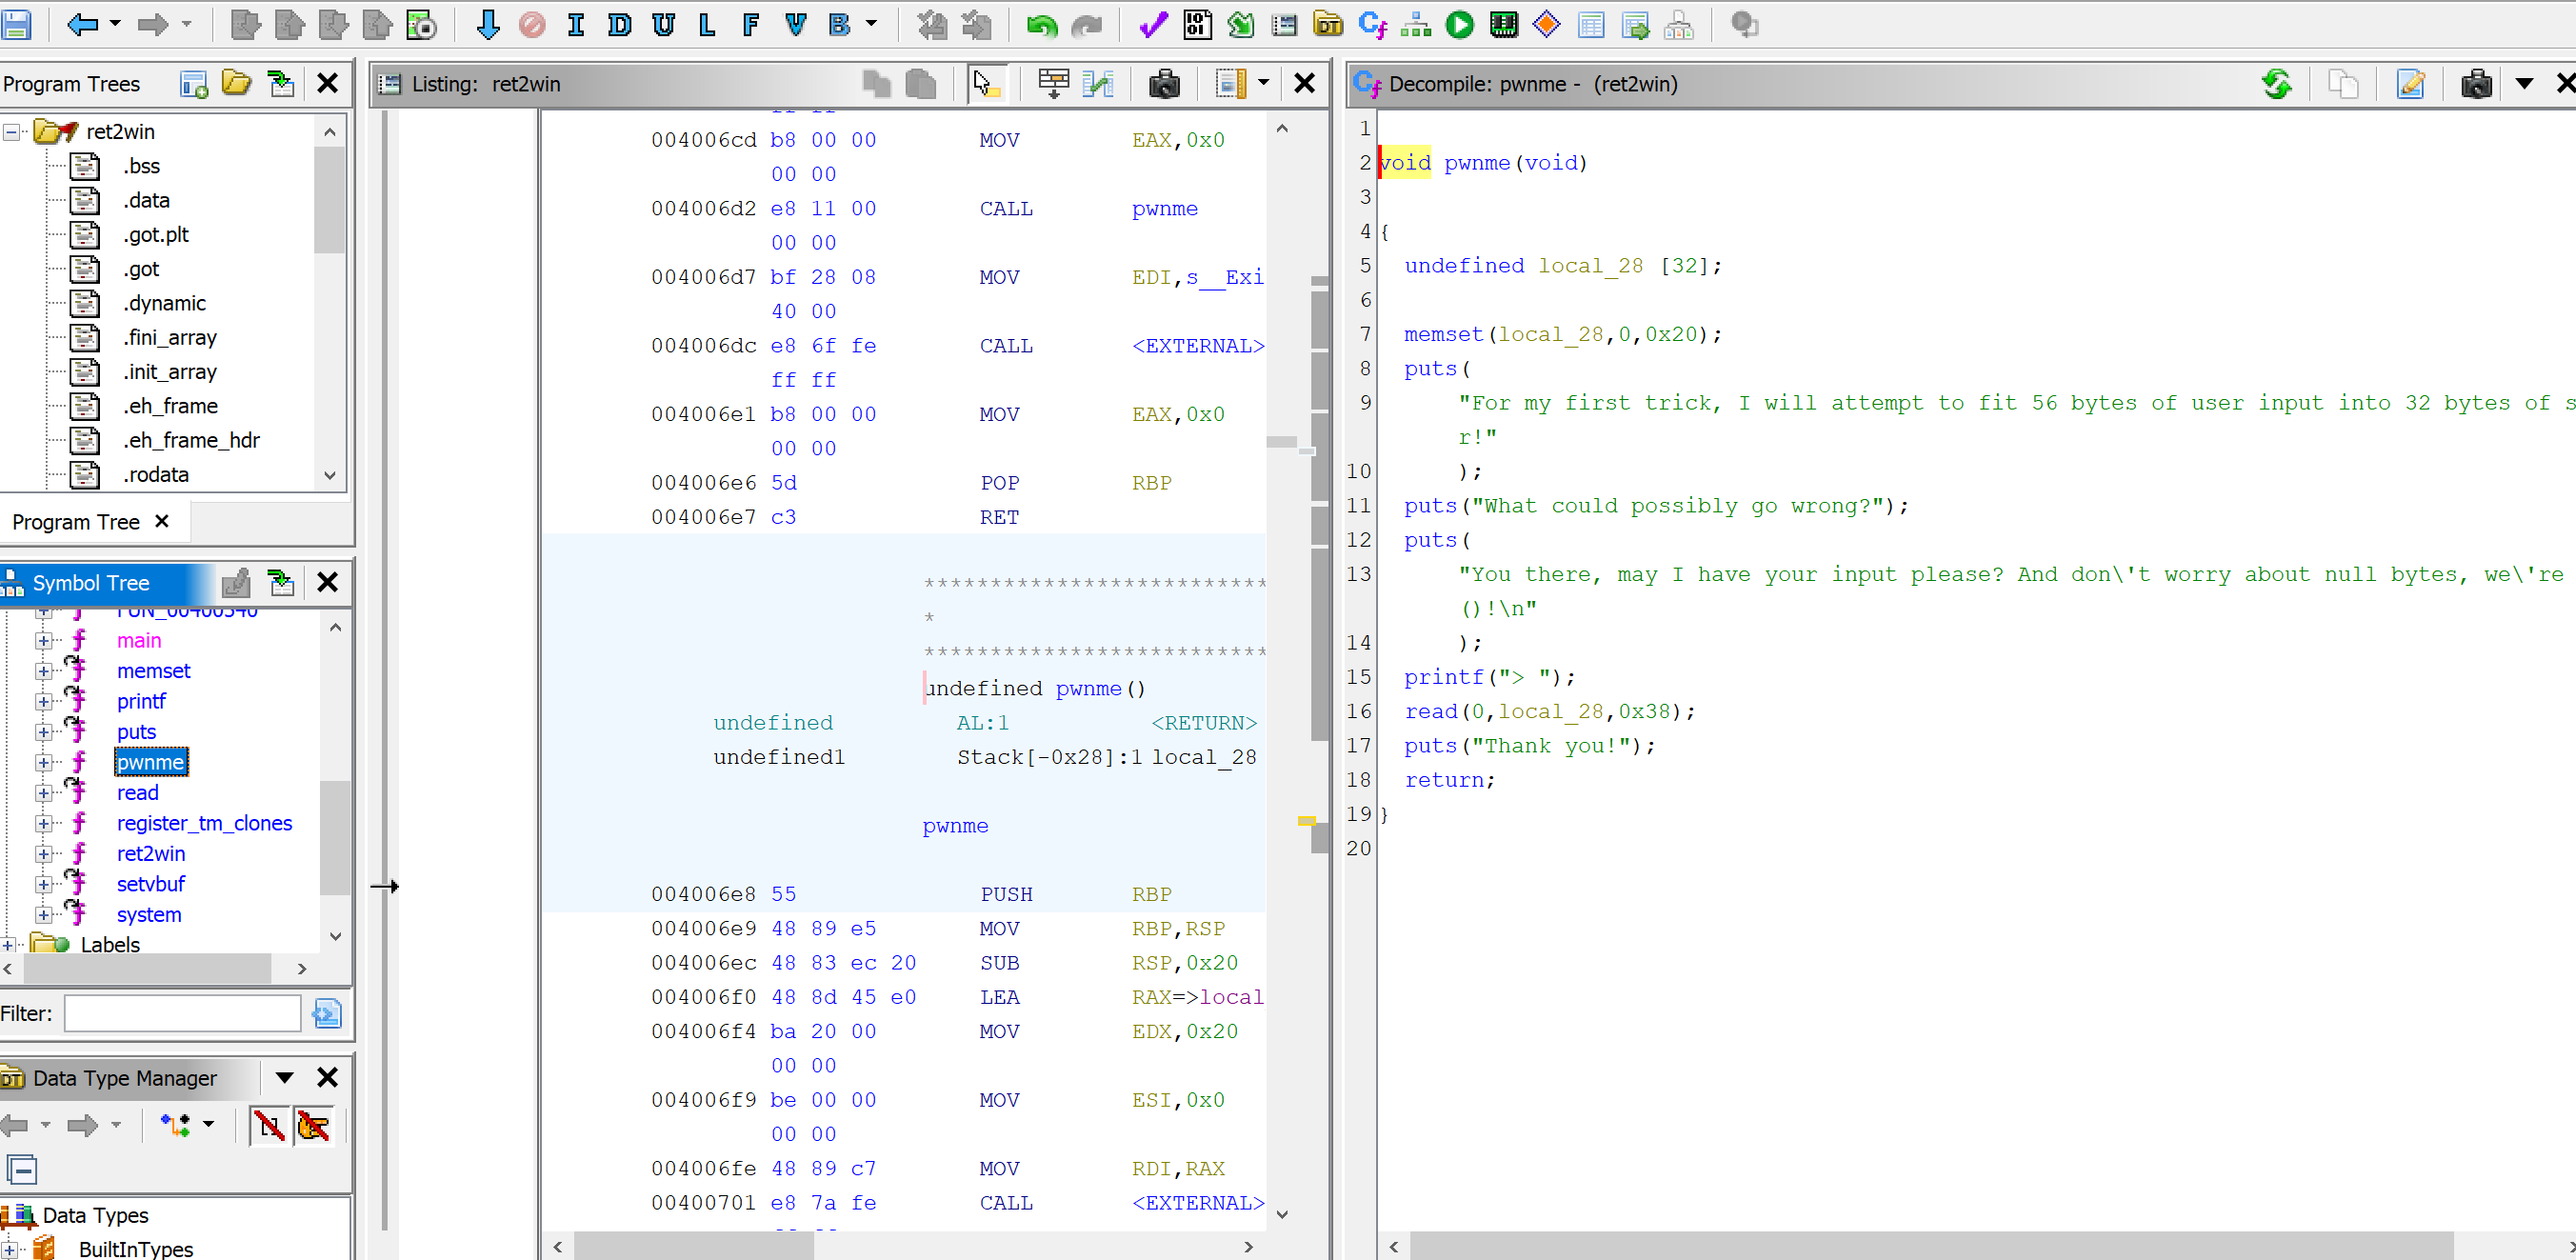The height and width of the screenshot is (1260, 2576).
Task: Jump to next Label with the L icon
Action: click(x=707, y=25)
